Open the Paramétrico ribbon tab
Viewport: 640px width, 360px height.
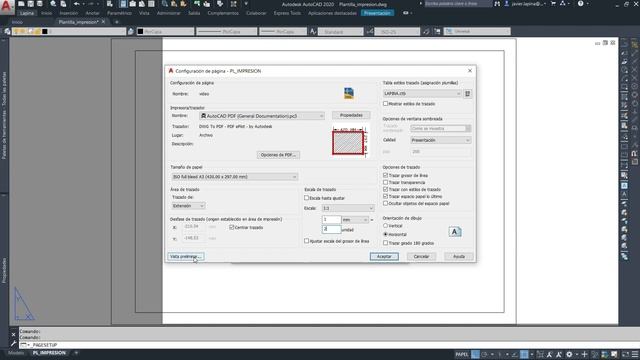[119, 13]
